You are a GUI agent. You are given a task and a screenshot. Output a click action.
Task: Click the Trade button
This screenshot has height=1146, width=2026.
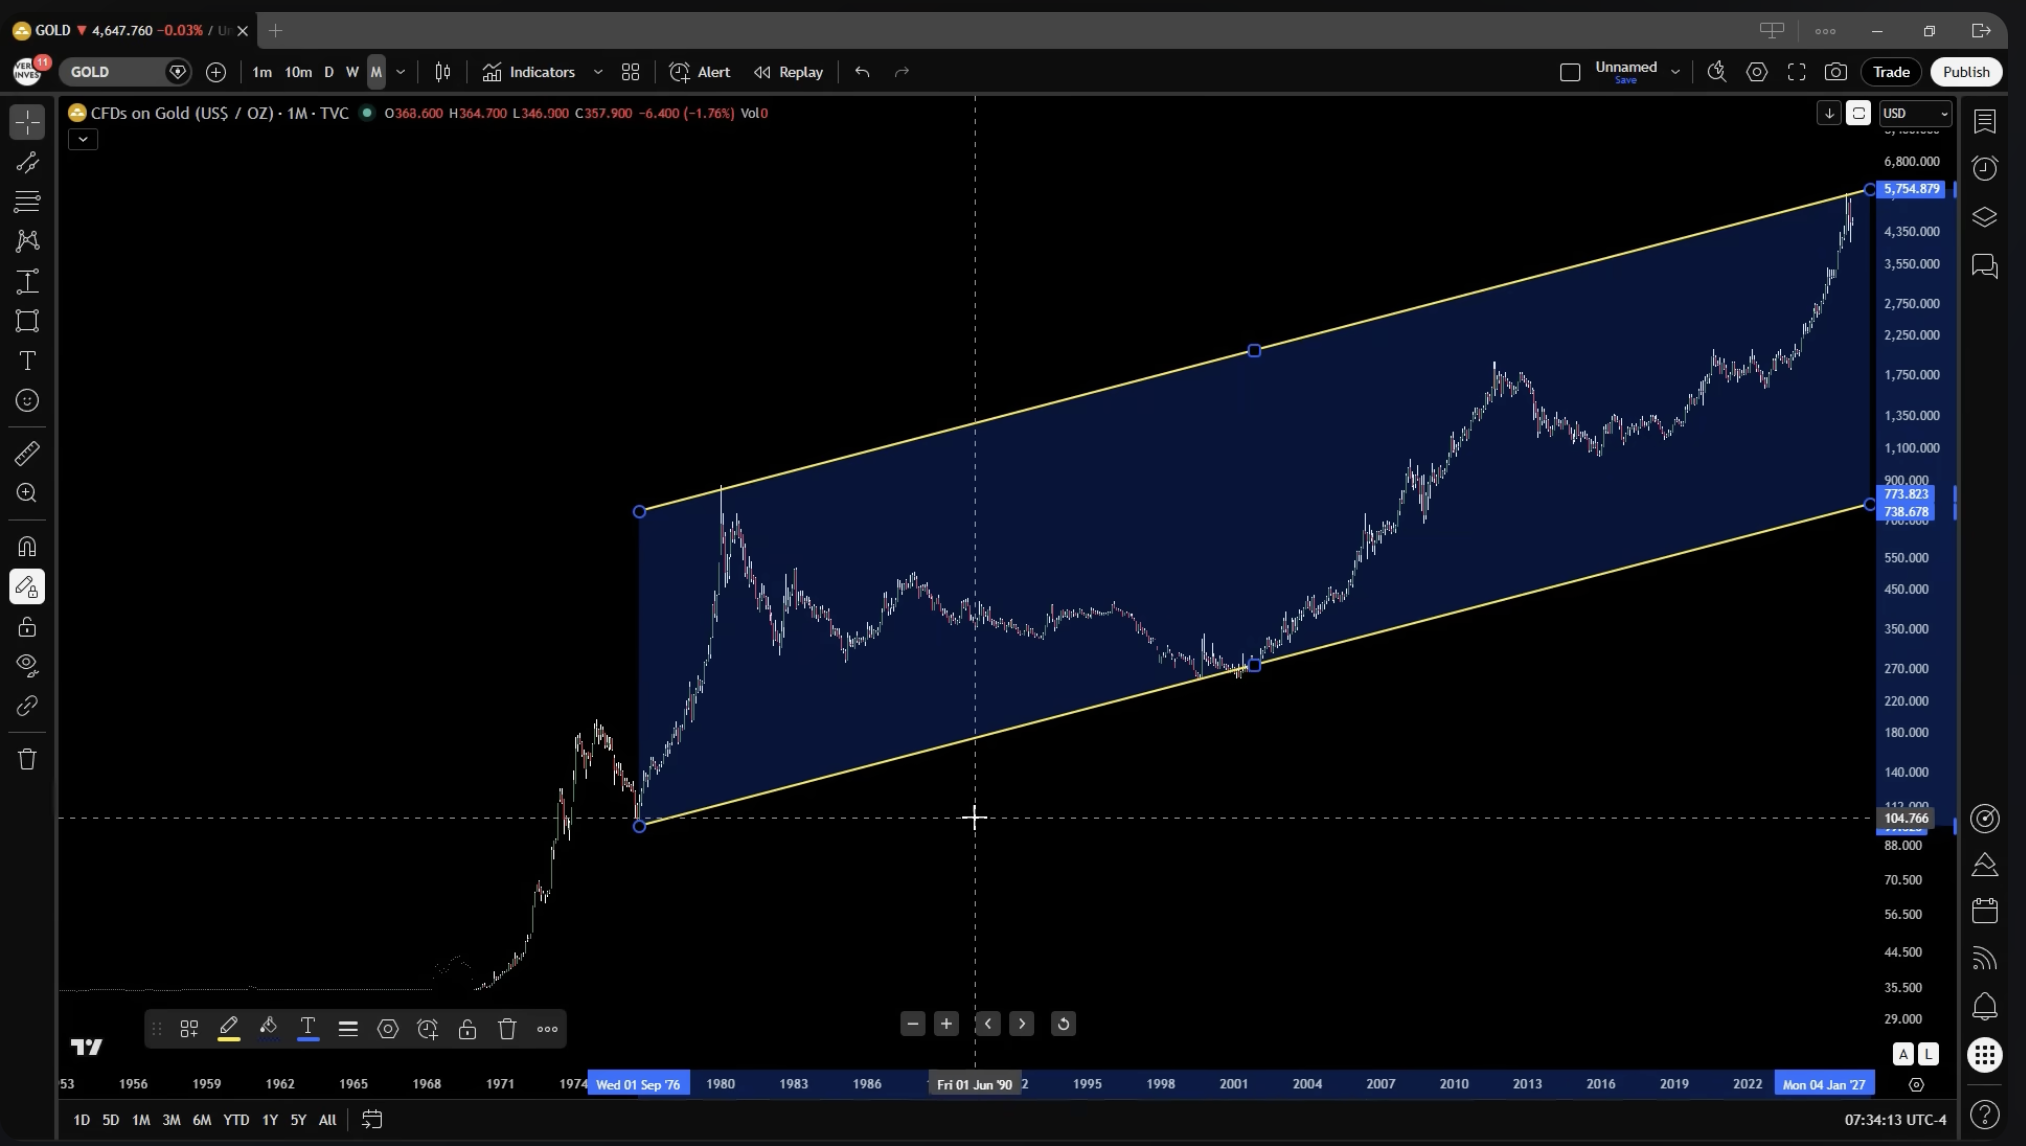pyautogui.click(x=1890, y=72)
